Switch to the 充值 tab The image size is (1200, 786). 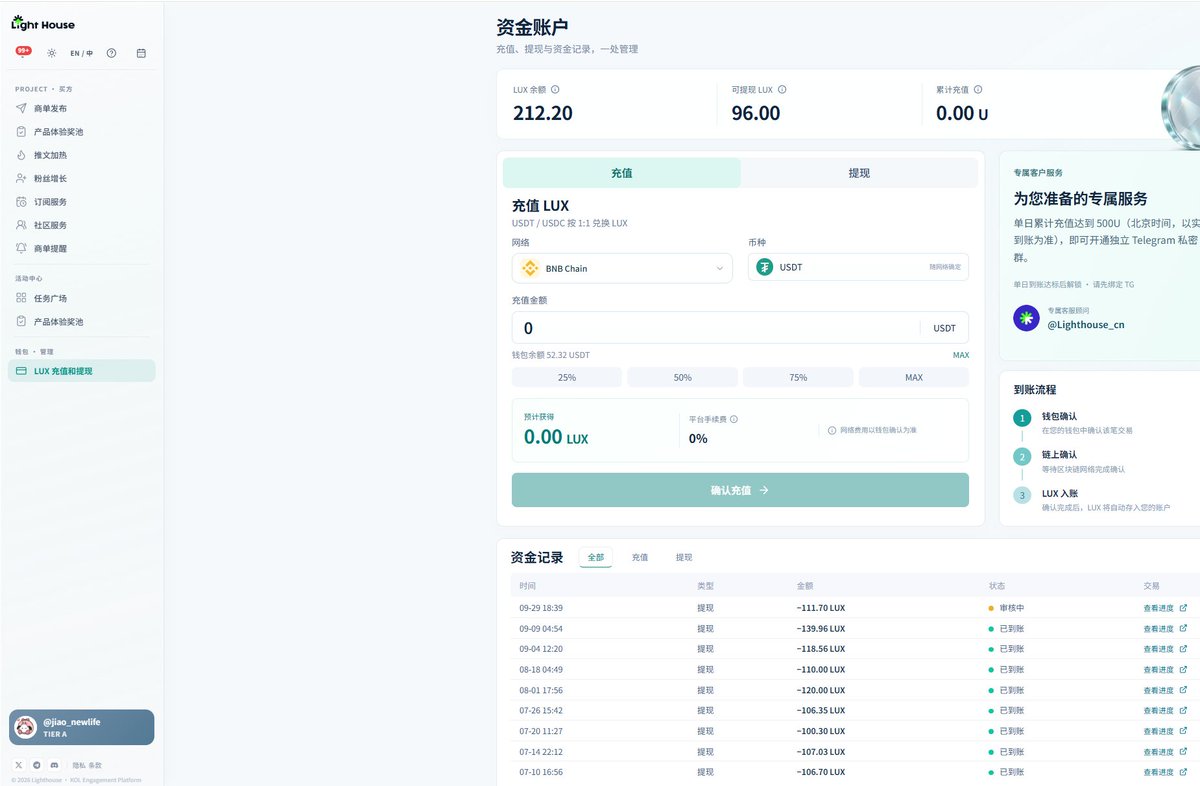pyautogui.click(x=622, y=173)
